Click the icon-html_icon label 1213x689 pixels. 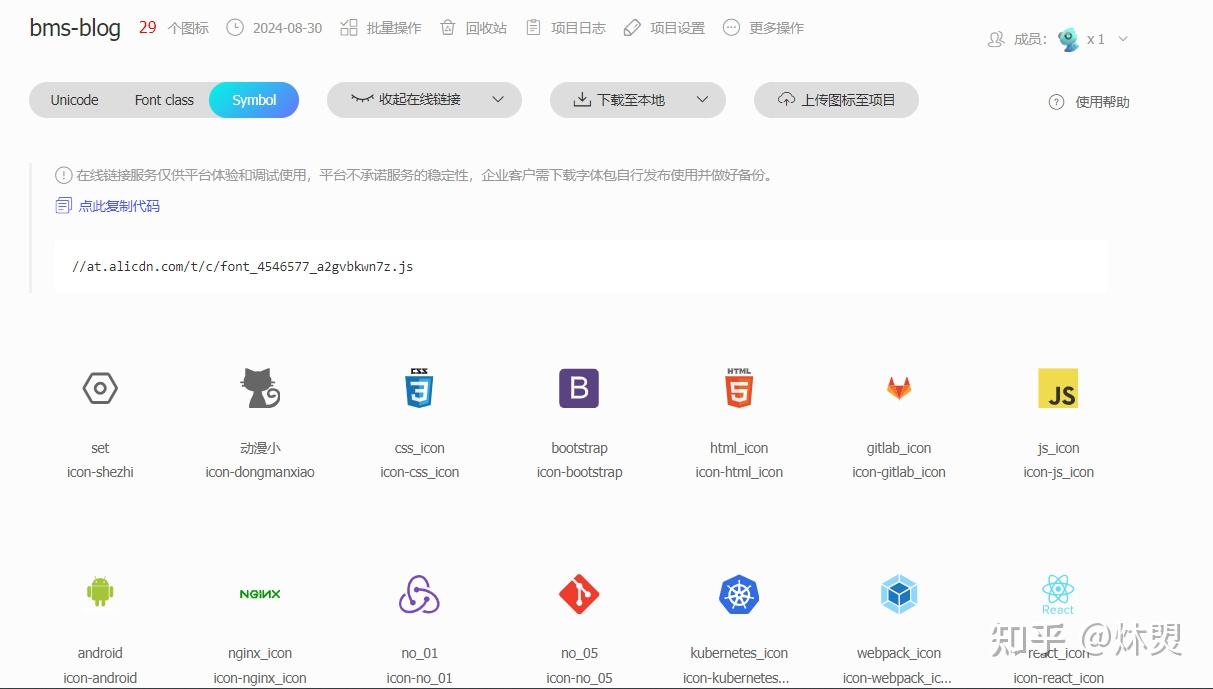tap(739, 472)
